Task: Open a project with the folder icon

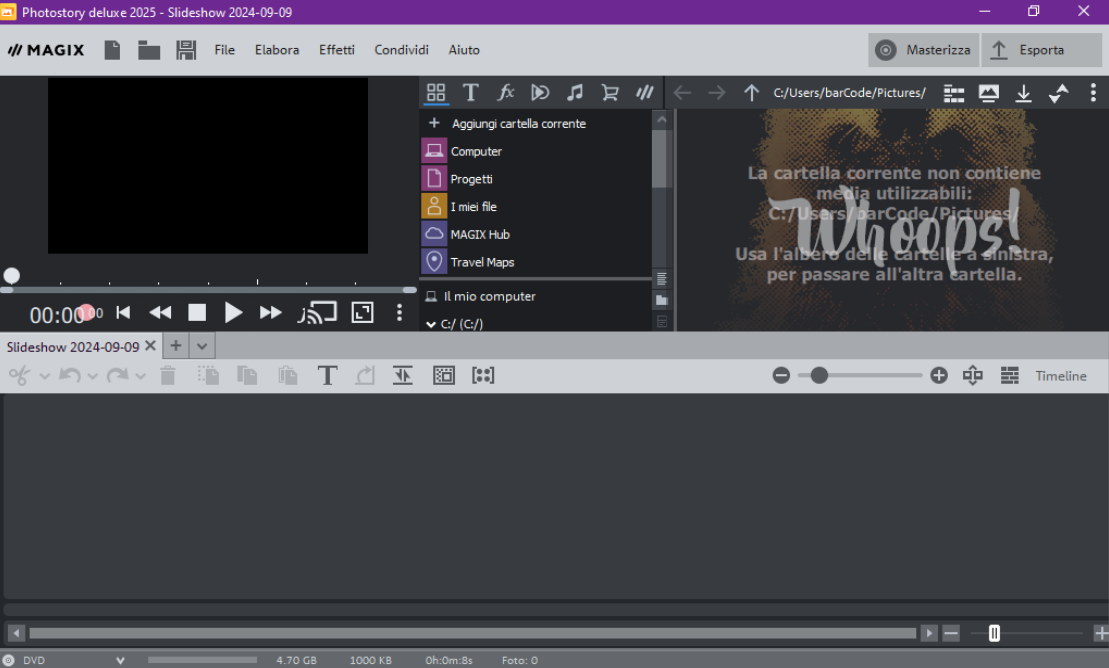Action: click(149, 50)
